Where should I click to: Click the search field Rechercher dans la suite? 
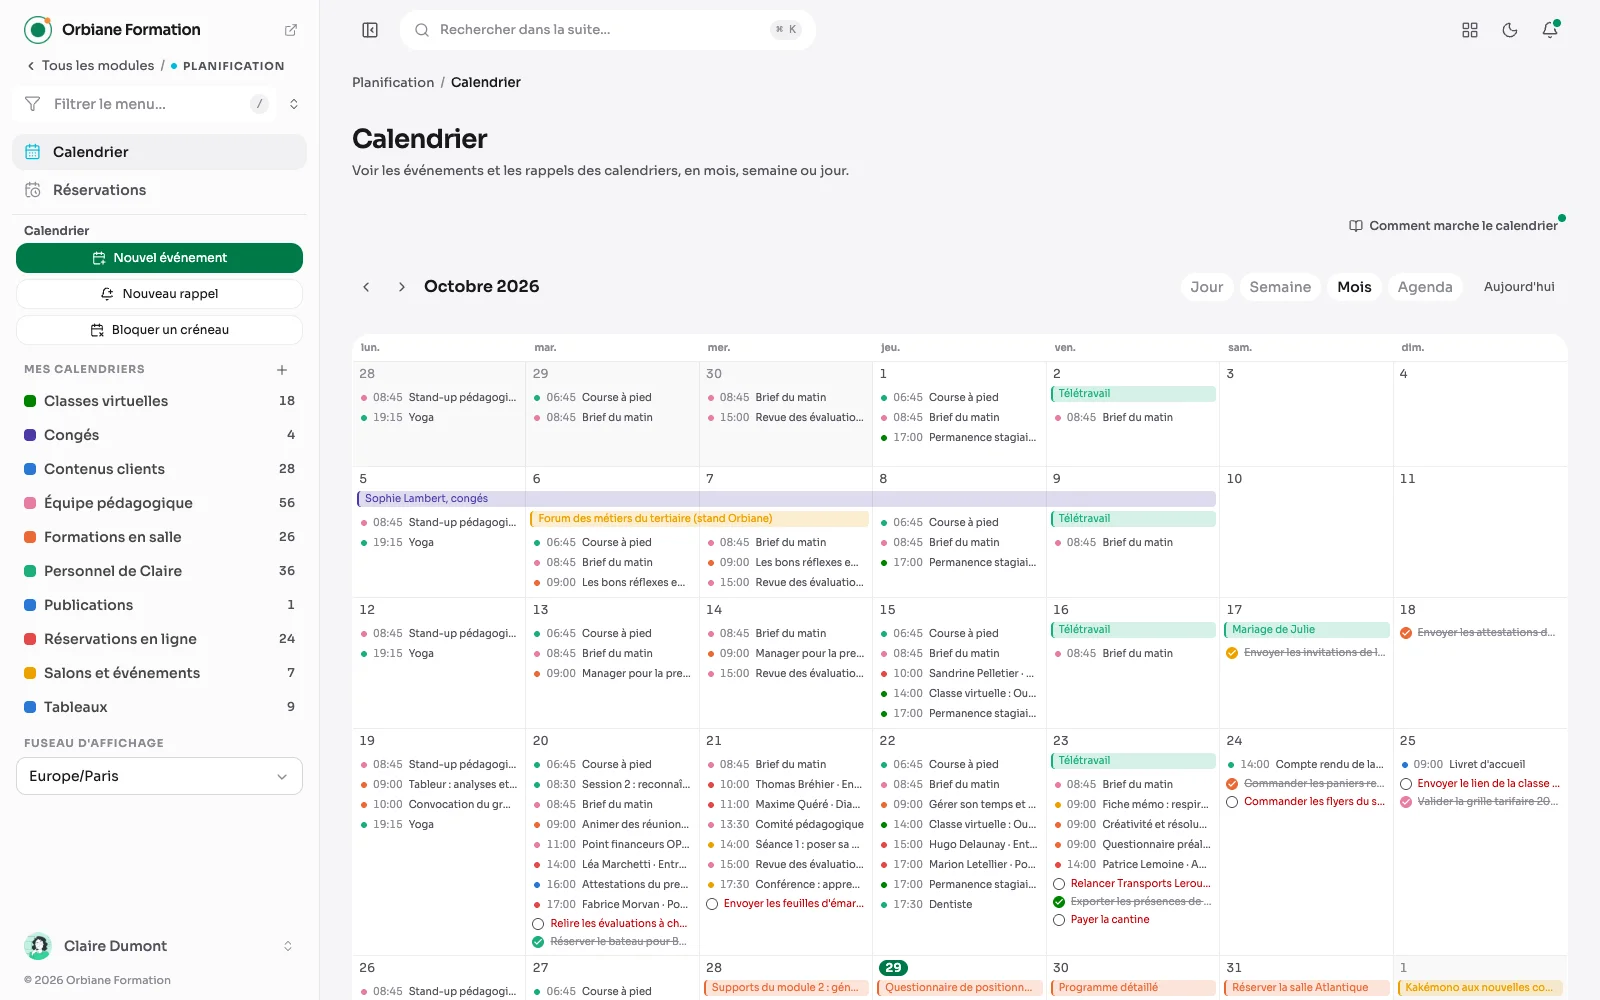pos(607,30)
